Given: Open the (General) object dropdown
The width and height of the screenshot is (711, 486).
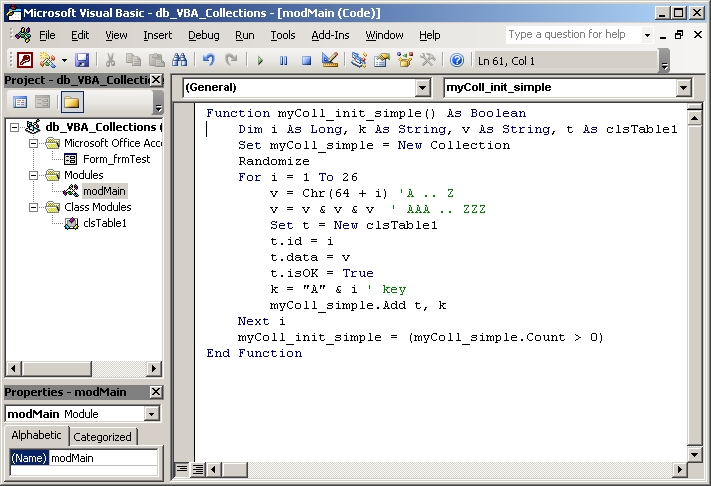Looking at the screenshot, I should click(x=422, y=87).
